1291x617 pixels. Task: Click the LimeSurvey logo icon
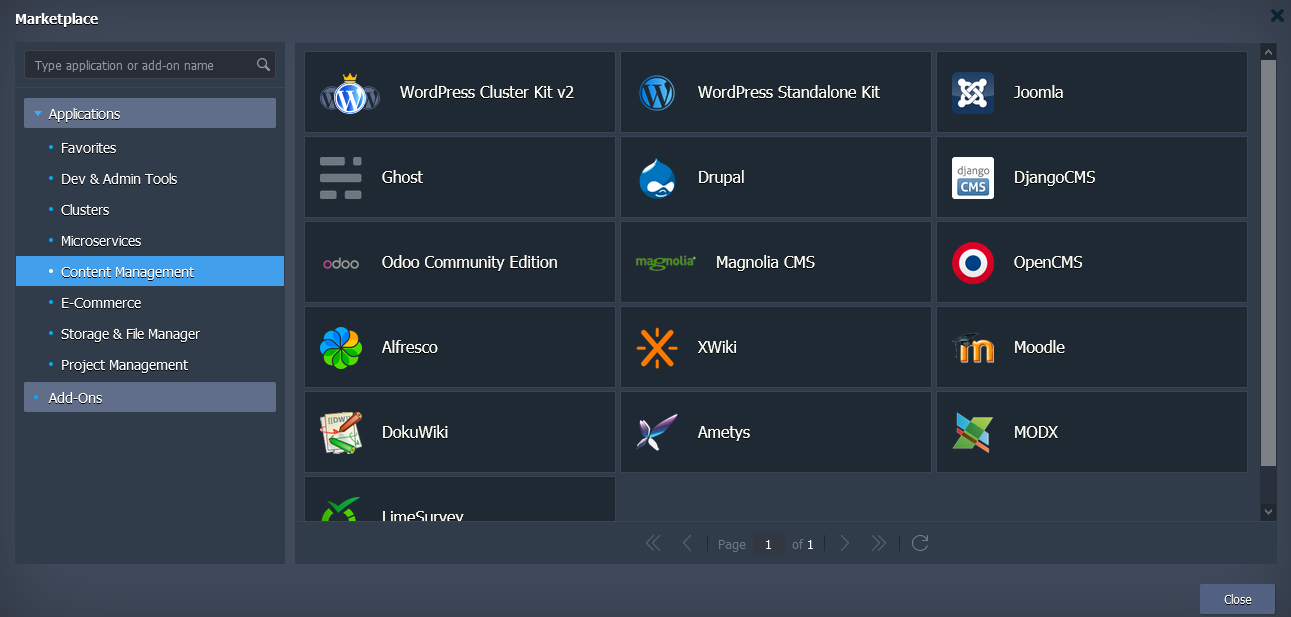coord(341,509)
